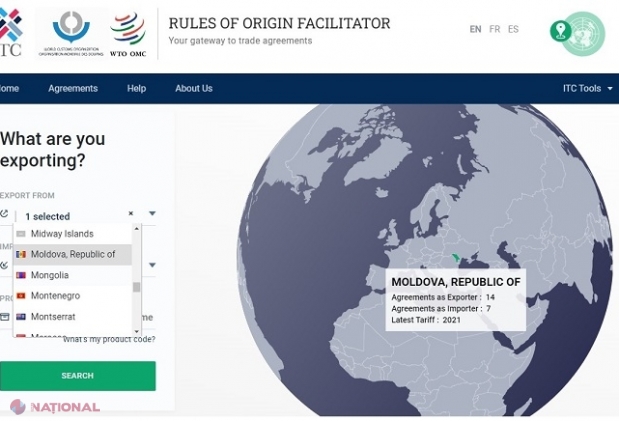Select Midway Islands from the country list
This screenshot has width=619, height=421.
click(73, 234)
